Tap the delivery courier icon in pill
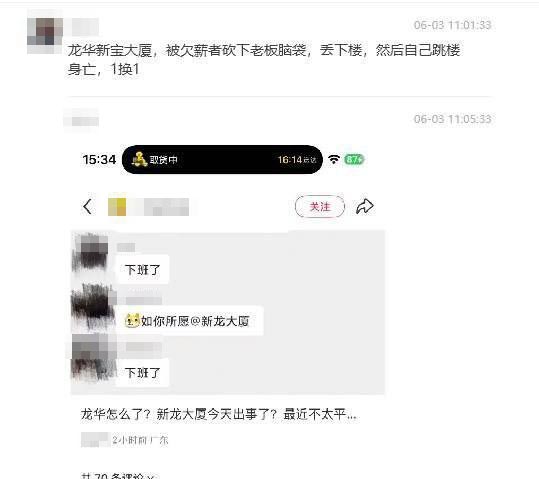 139,160
